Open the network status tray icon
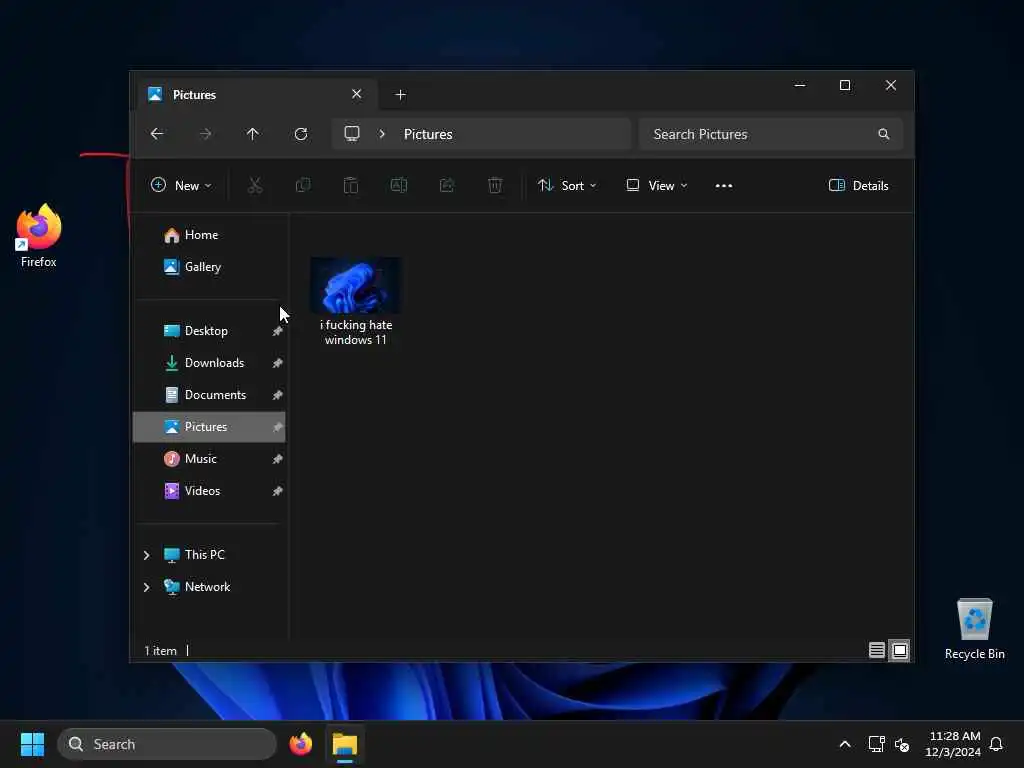 coord(876,744)
